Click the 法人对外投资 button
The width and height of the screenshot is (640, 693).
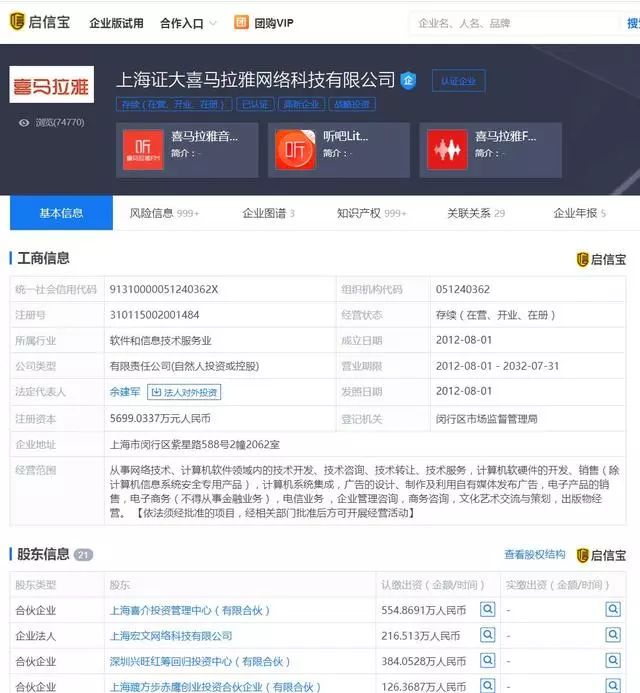click(184, 392)
